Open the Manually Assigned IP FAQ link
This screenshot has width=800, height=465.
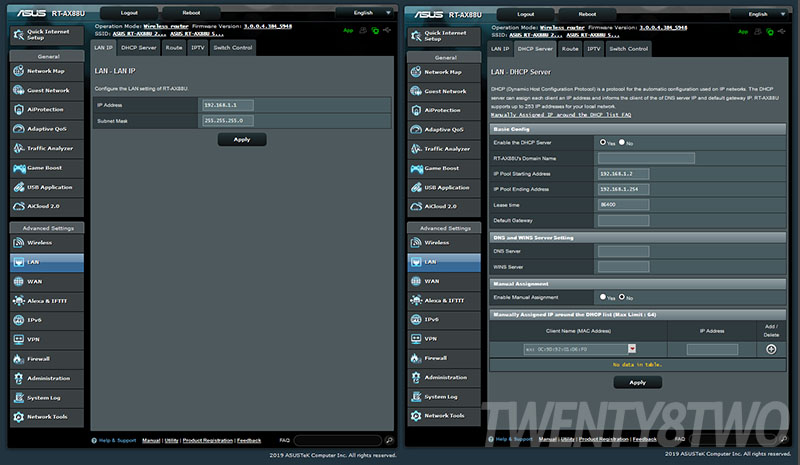[561, 115]
